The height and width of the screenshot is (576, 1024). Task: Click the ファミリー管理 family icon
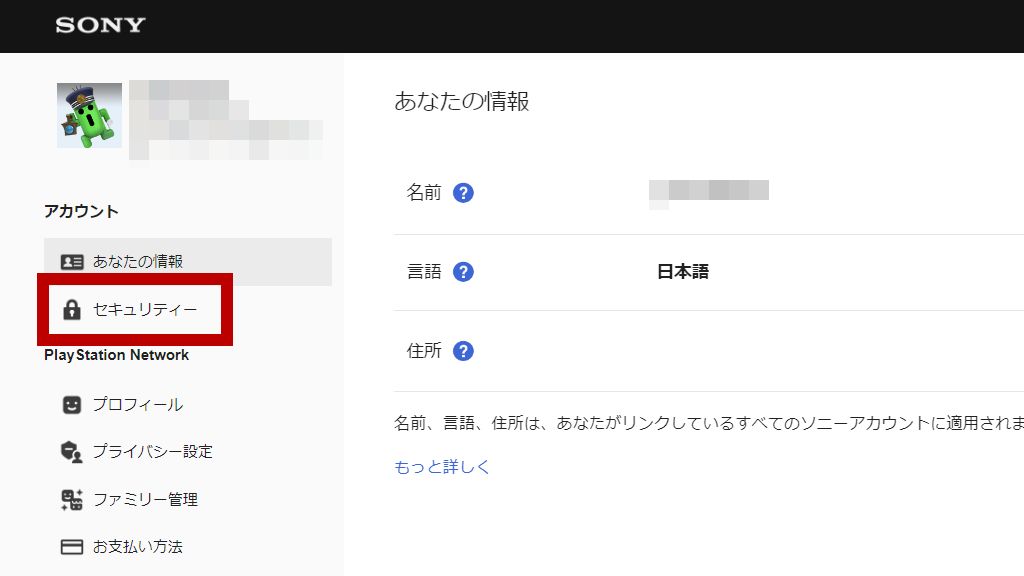(x=72, y=500)
